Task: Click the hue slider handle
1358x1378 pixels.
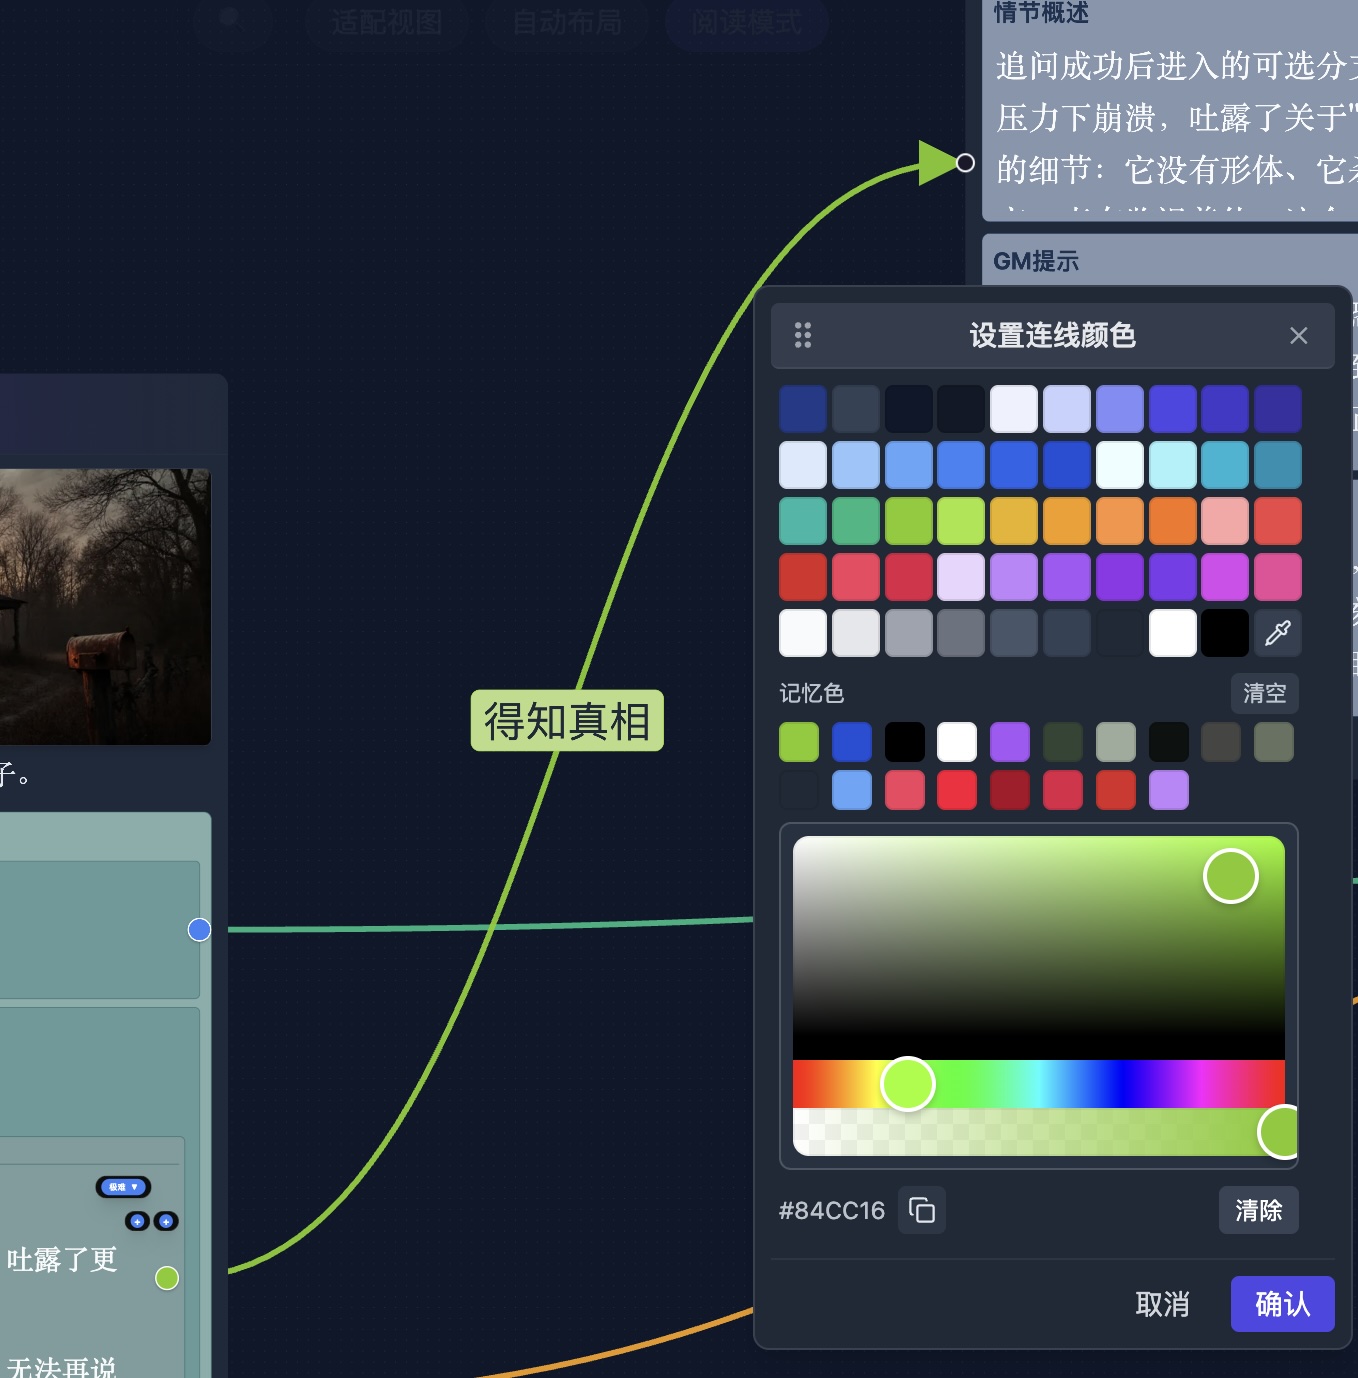Action: coord(907,1083)
